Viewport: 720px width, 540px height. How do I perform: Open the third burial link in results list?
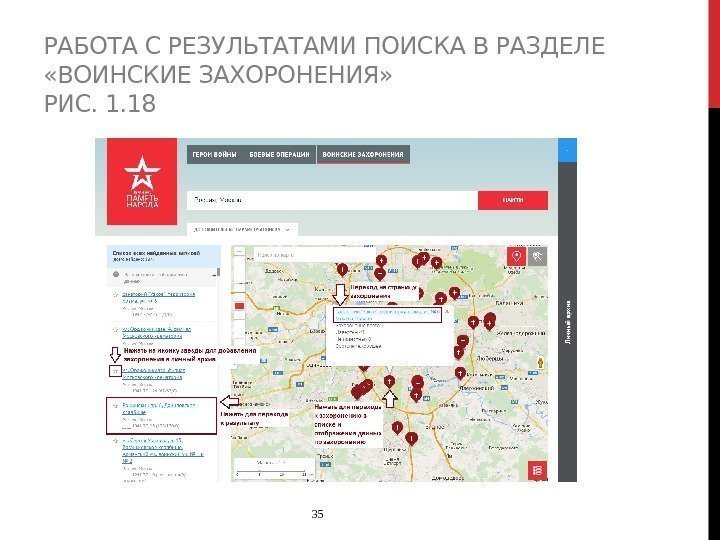(x=154, y=373)
